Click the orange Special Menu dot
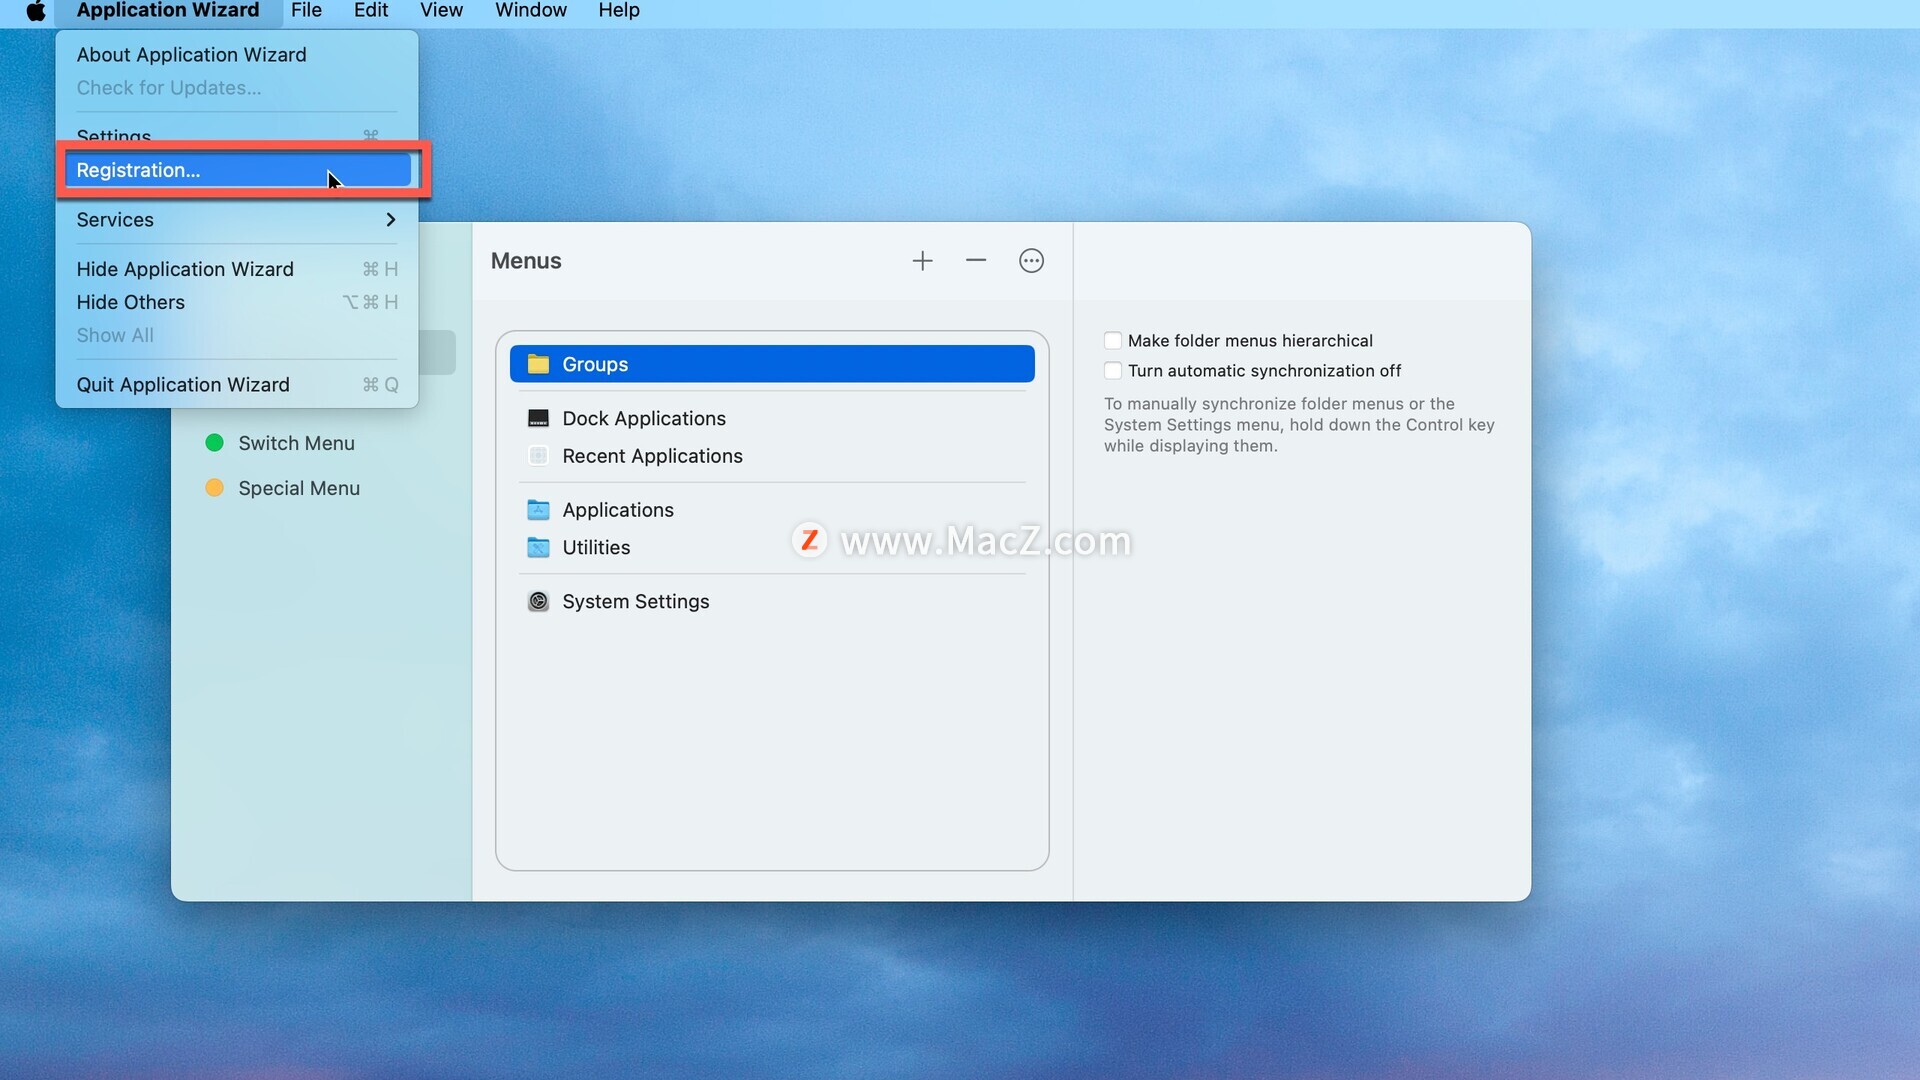This screenshot has height=1080, width=1920. coord(214,488)
